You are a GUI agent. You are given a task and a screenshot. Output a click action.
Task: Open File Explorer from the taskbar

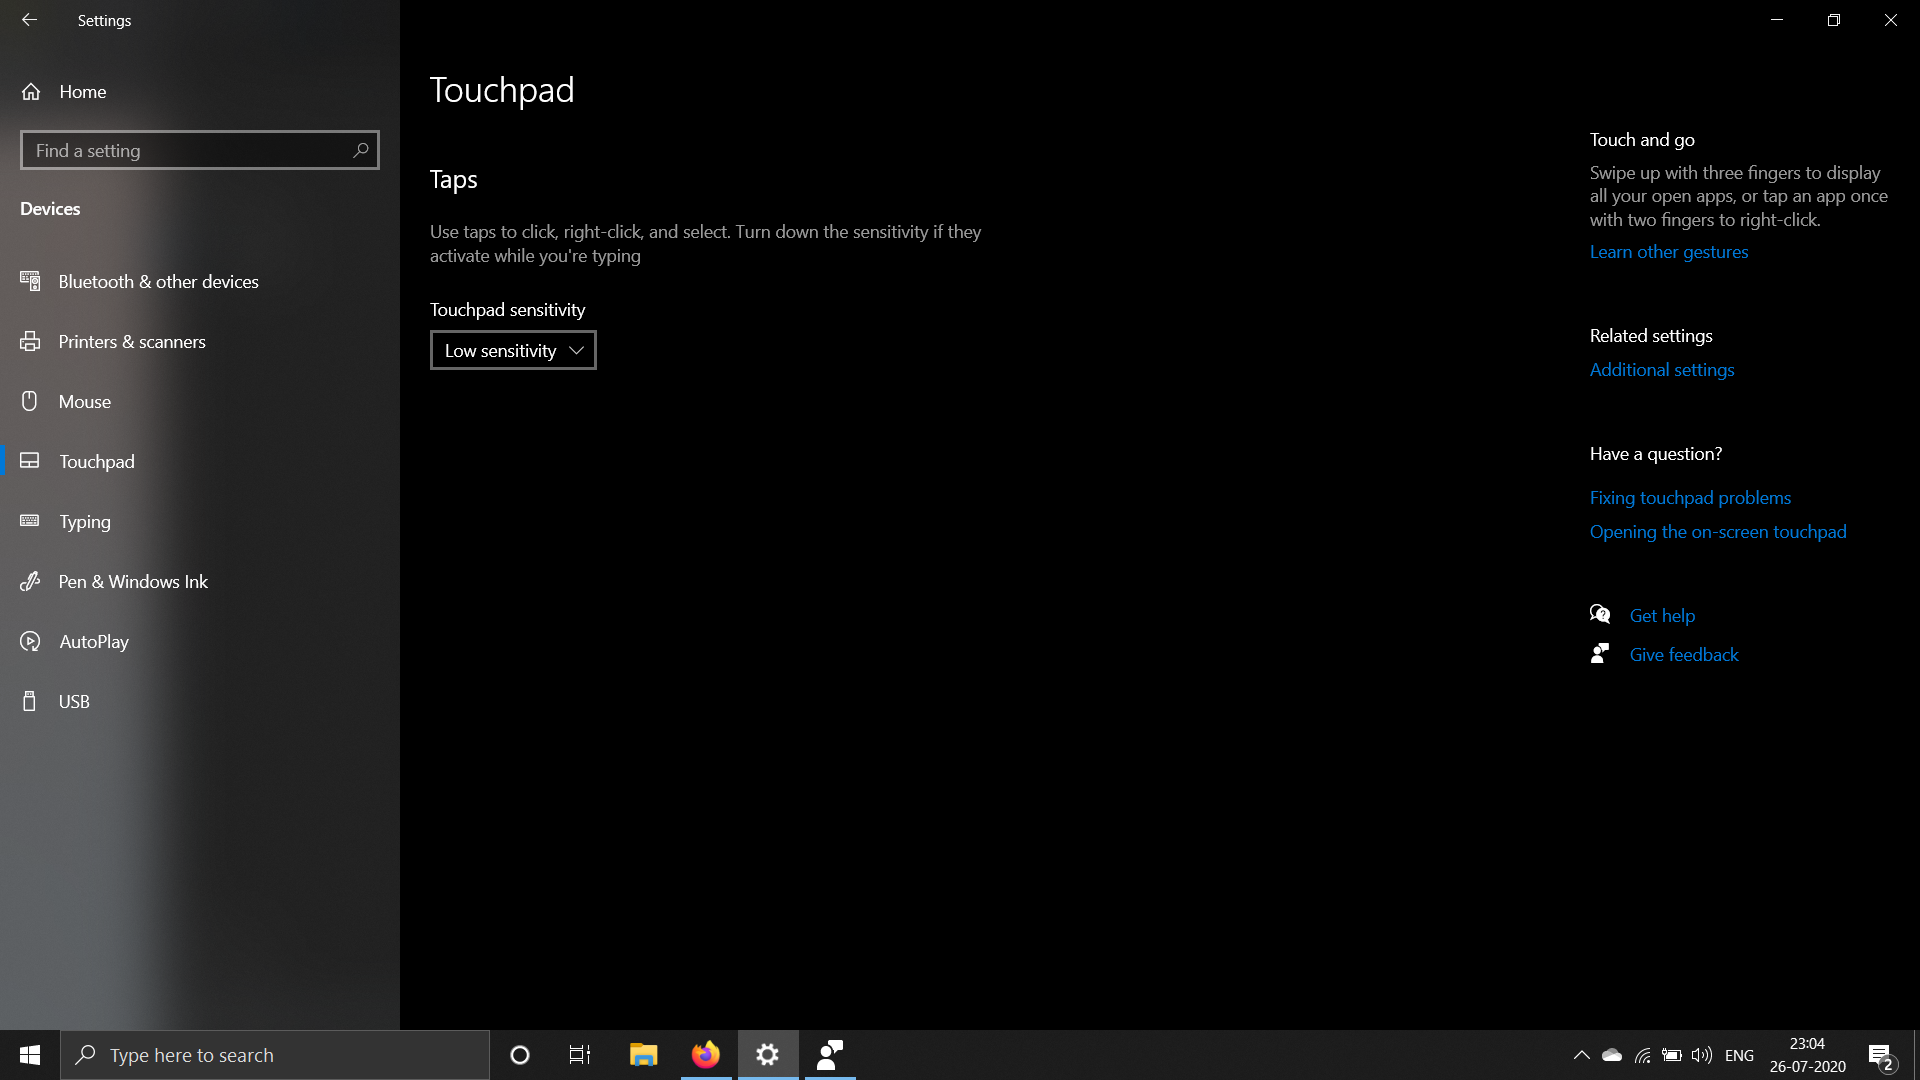(x=643, y=1055)
